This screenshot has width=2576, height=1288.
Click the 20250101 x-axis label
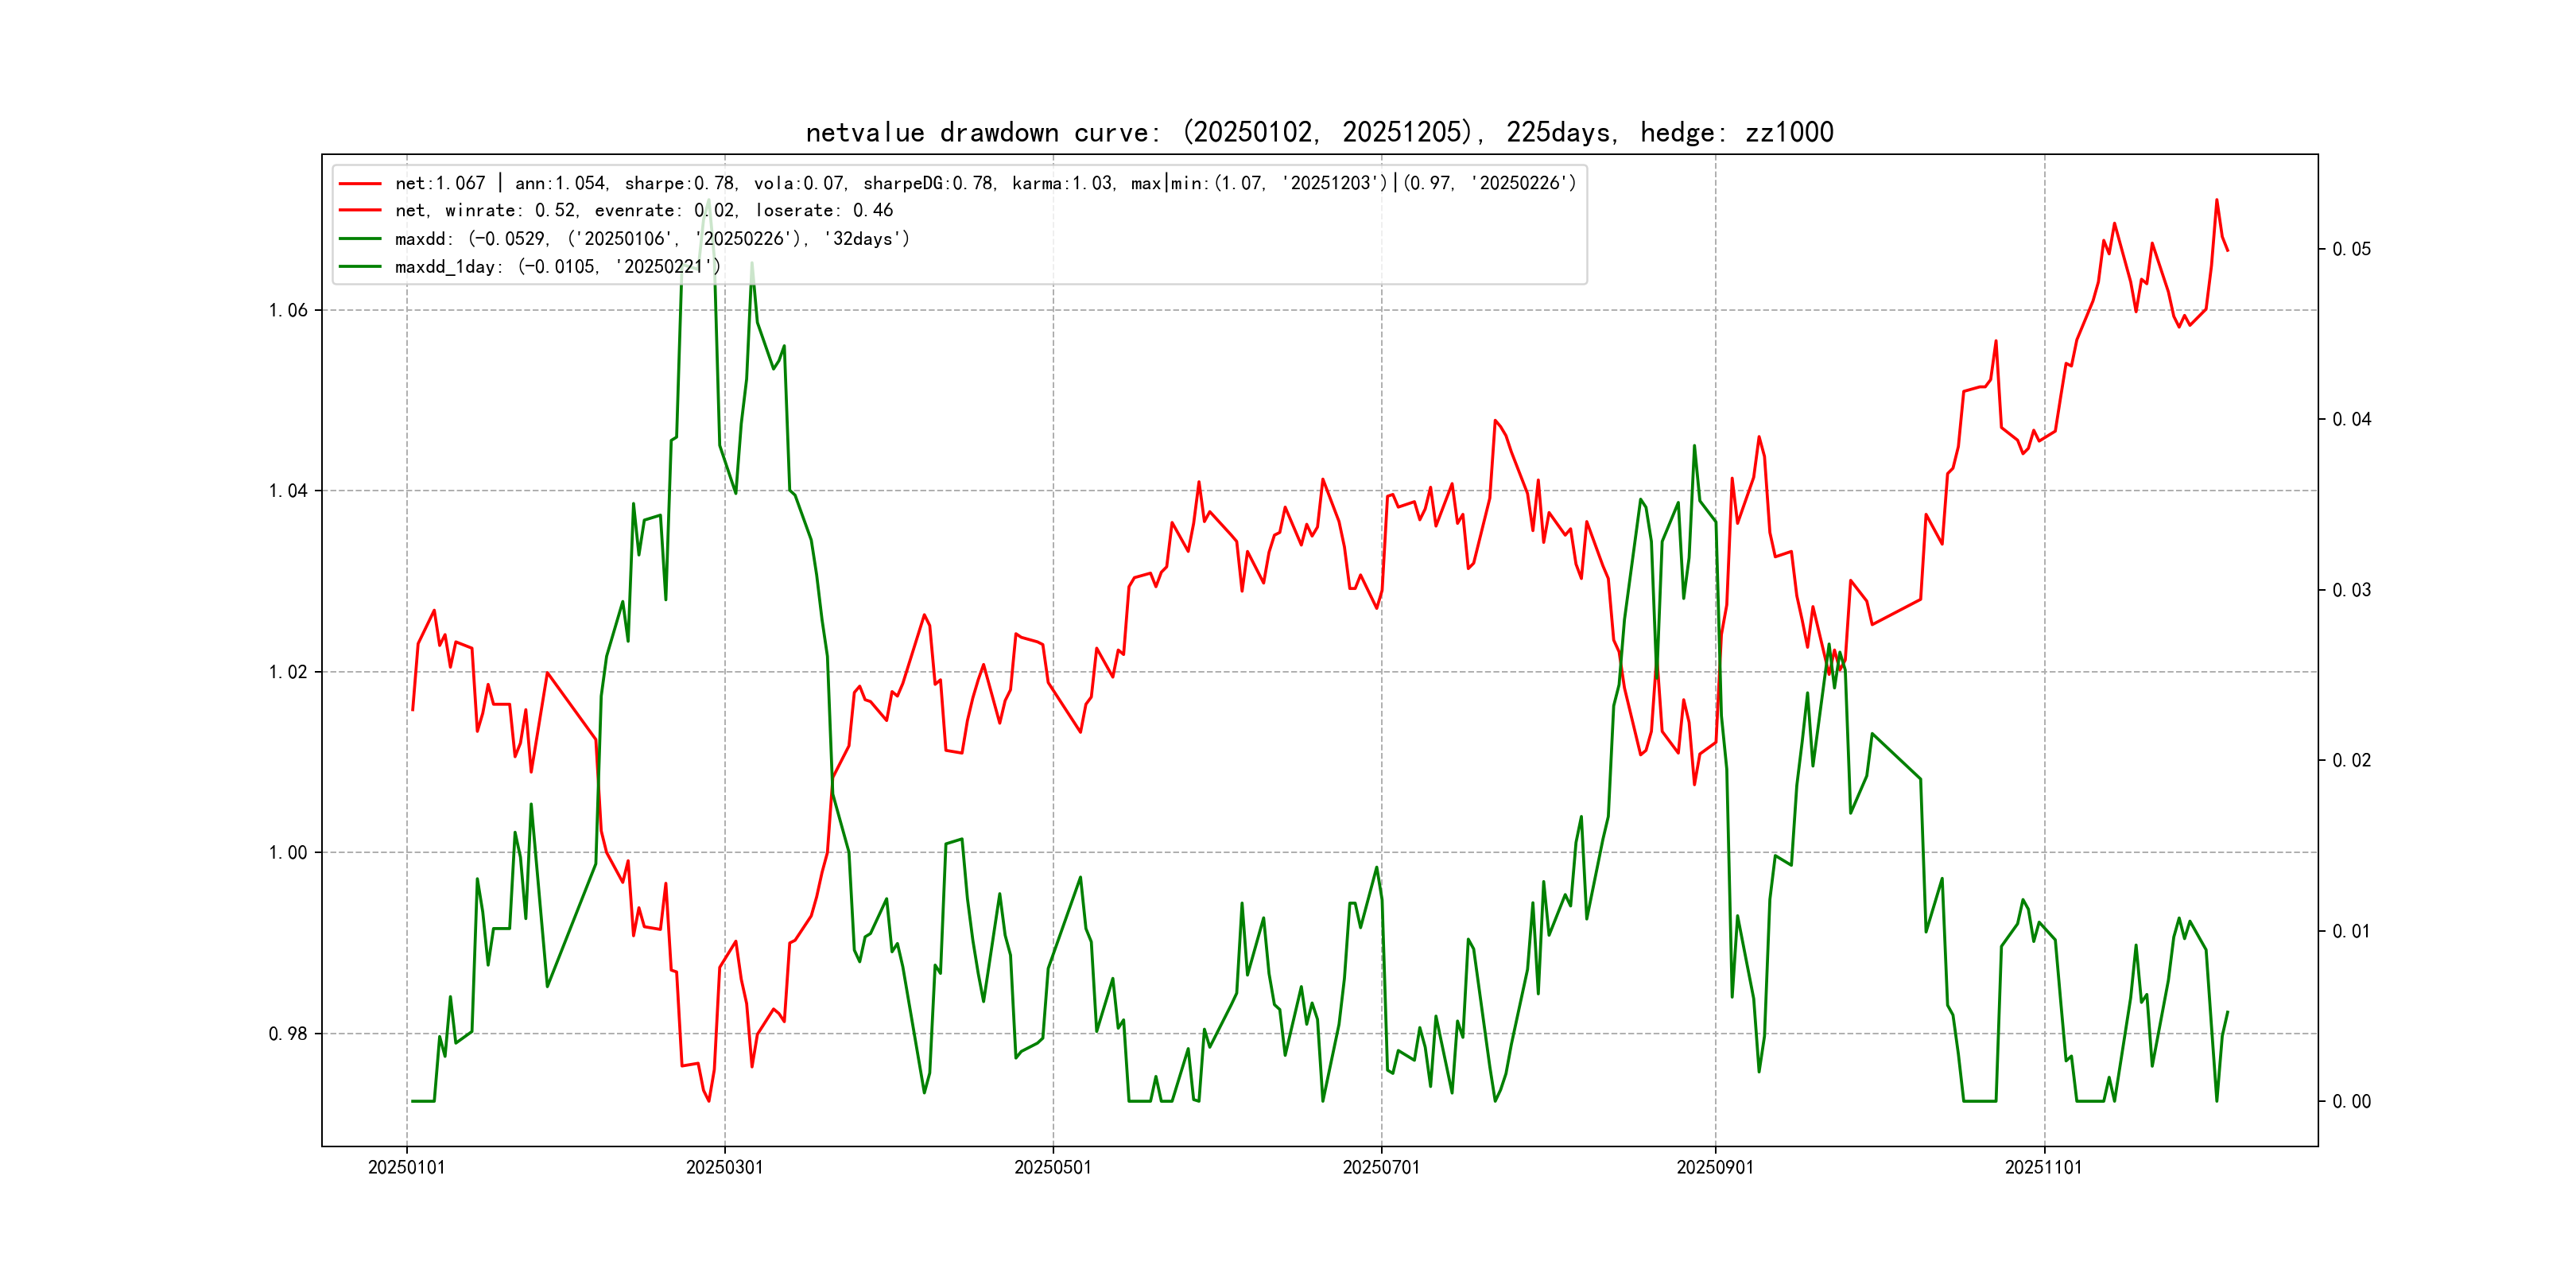[x=406, y=1168]
